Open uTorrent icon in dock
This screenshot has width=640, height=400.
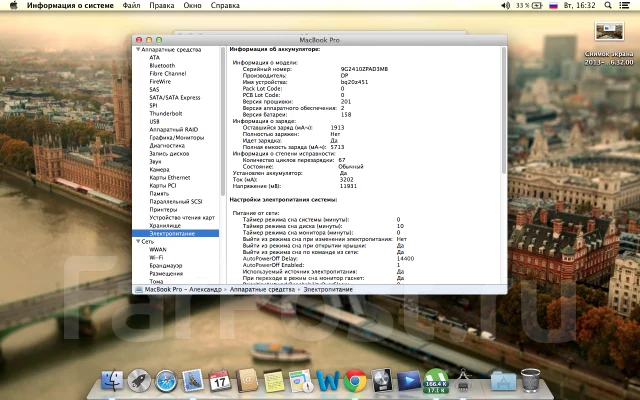[x=436, y=381]
